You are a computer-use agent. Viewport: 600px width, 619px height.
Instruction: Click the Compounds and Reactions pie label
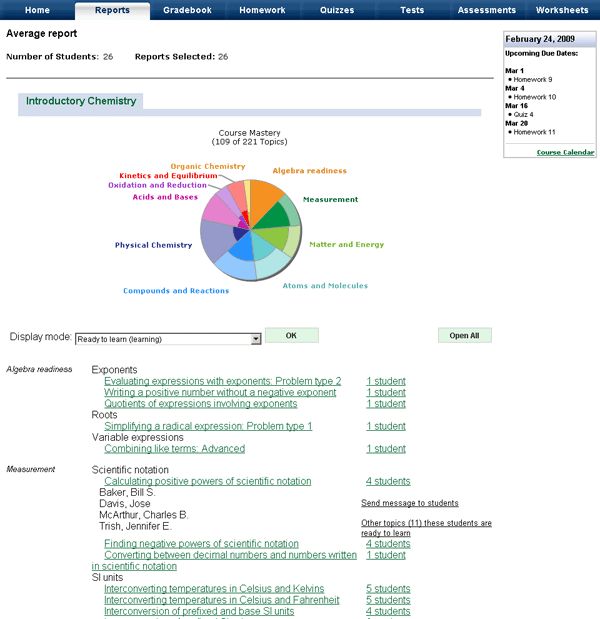(x=176, y=291)
